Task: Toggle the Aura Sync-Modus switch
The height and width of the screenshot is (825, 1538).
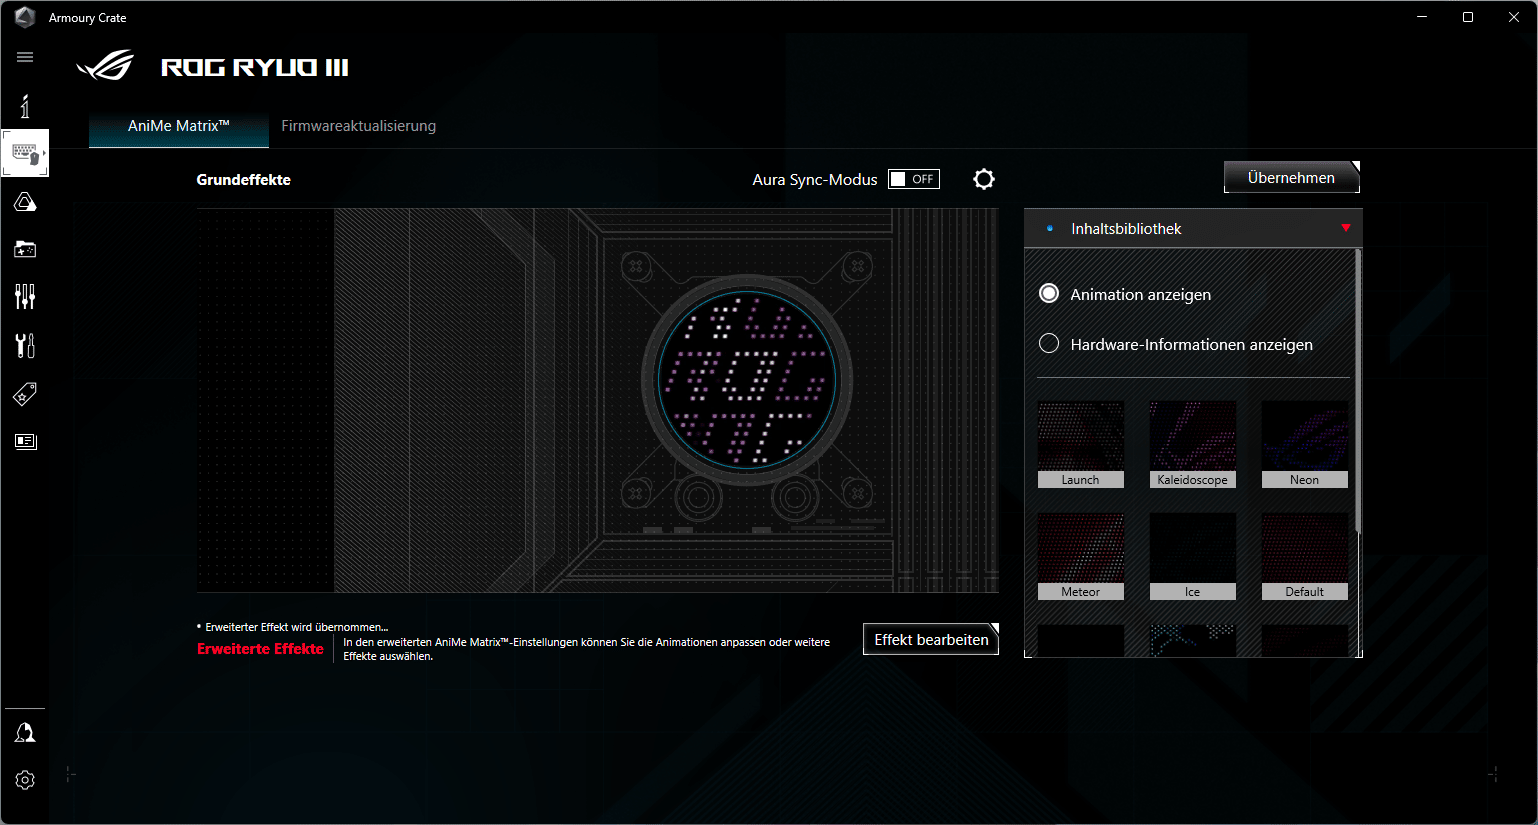Action: pos(914,179)
